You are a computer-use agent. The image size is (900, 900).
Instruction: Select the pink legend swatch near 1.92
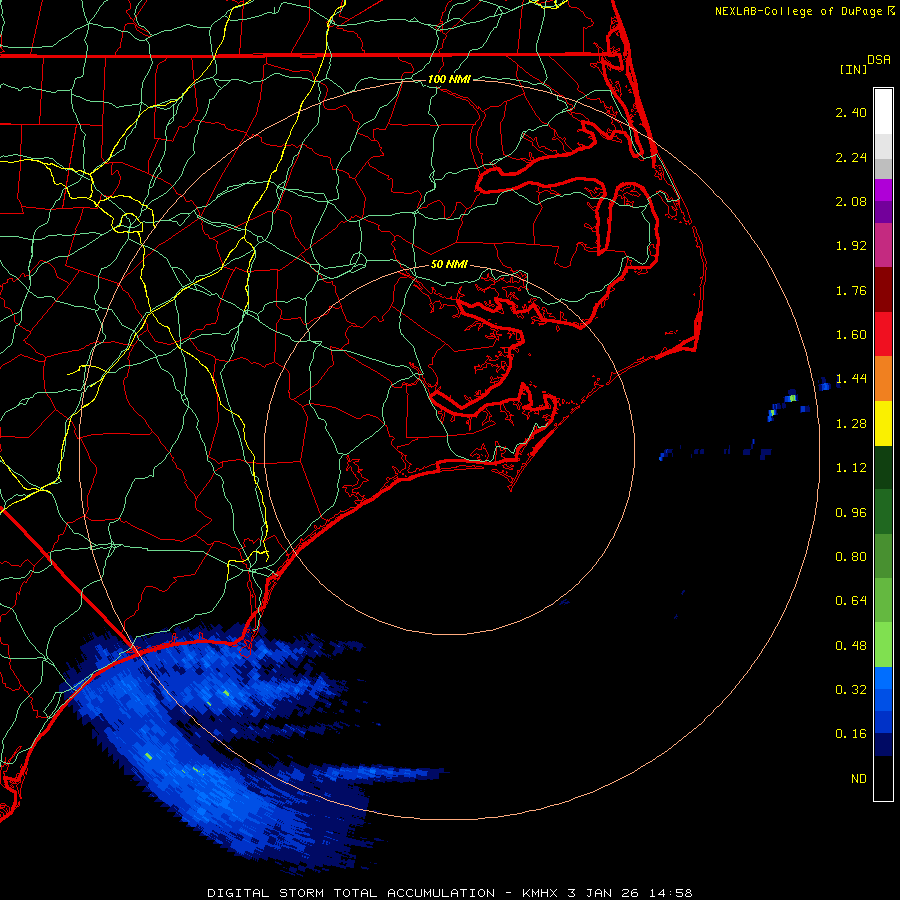pos(883,245)
